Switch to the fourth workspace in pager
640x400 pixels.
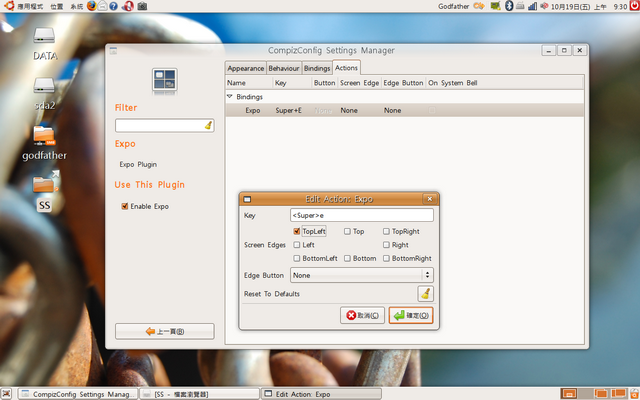pyautogui.click(x=618, y=394)
